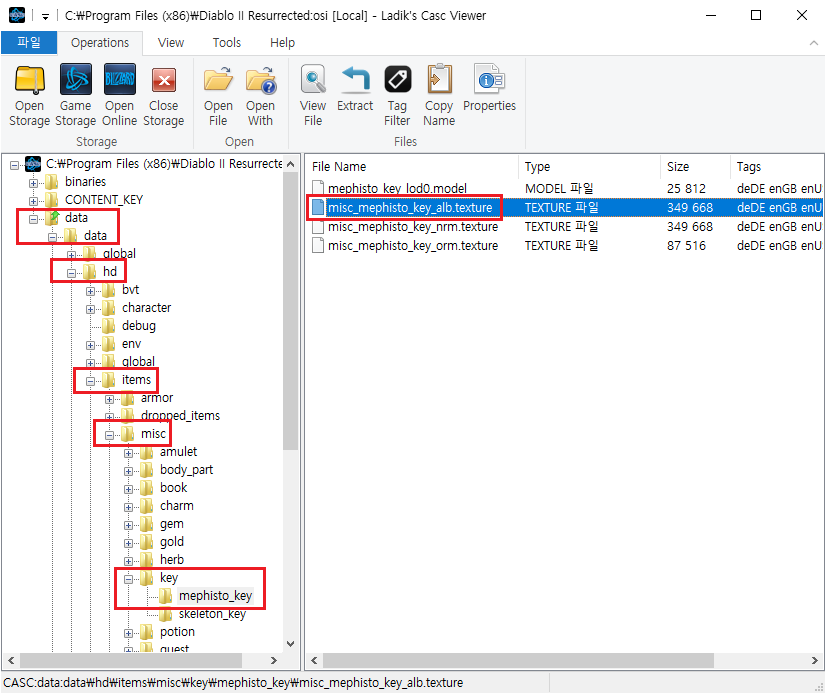825x693 pixels.
Task: Click the Close Storage red X icon
Action: click(164, 80)
